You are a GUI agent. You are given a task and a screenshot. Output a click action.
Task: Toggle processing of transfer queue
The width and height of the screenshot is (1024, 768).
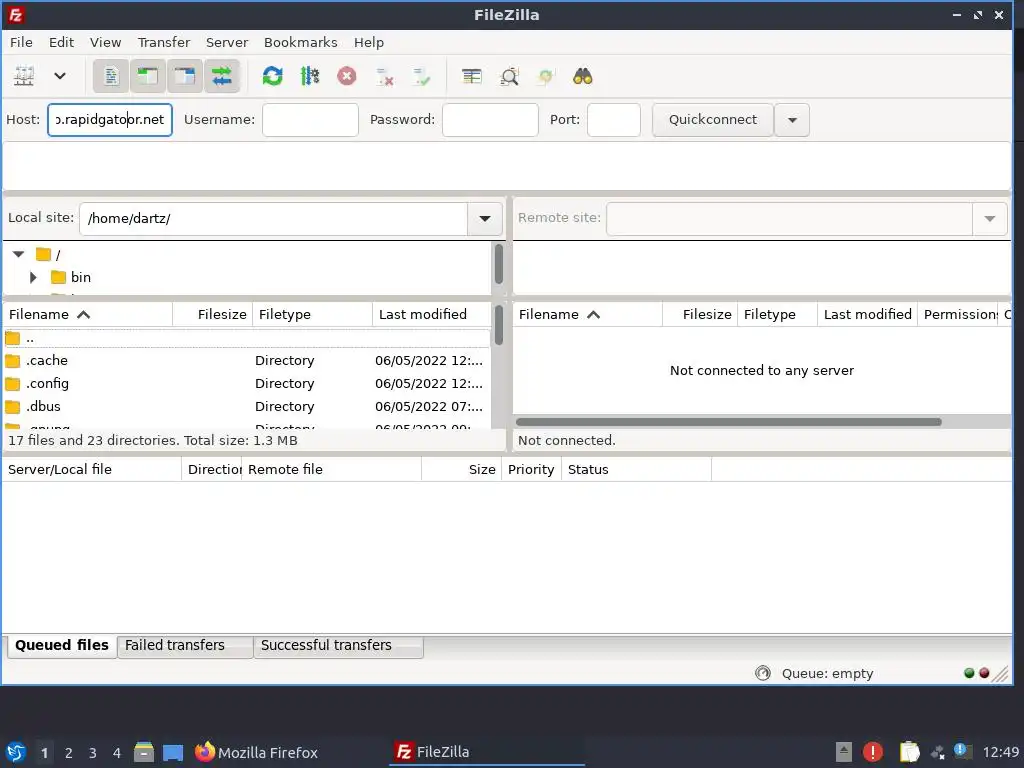(310, 76)
